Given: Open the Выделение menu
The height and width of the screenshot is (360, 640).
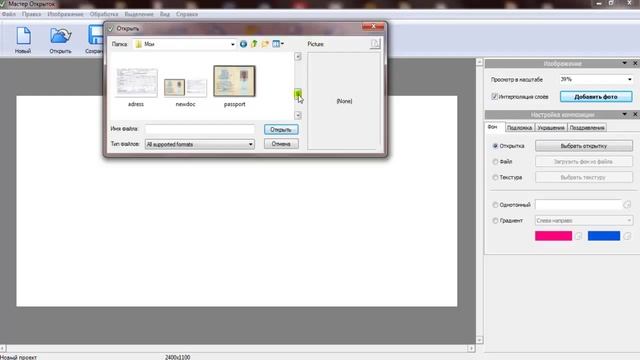Looking at the screenshot, I should [x=139, y=14].
